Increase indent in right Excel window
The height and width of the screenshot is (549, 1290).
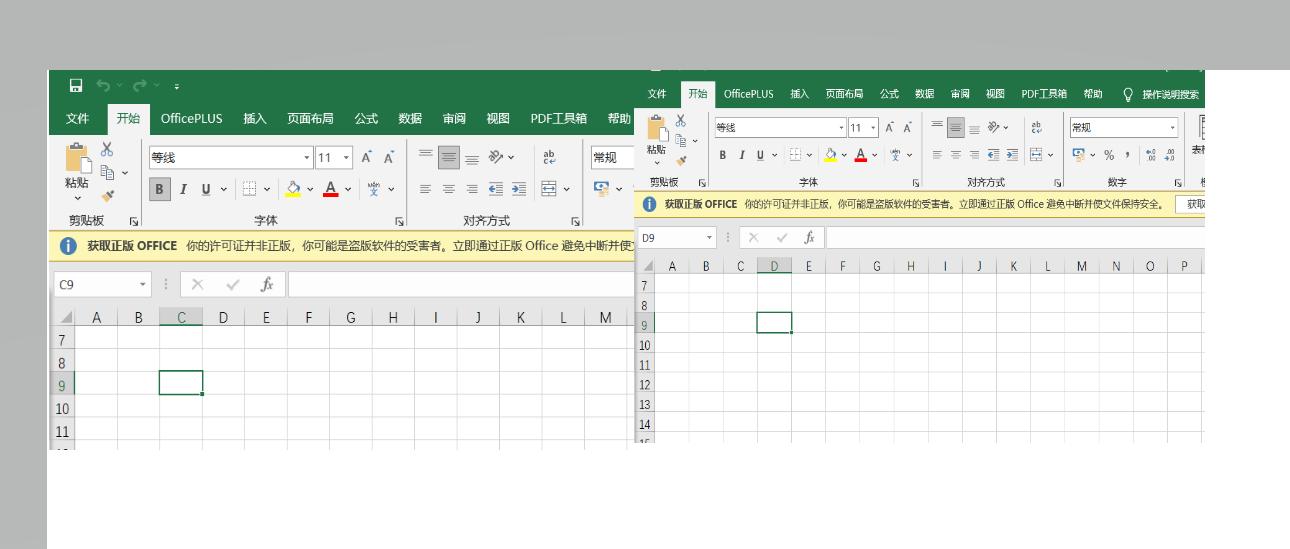(x=1012, y=155)
